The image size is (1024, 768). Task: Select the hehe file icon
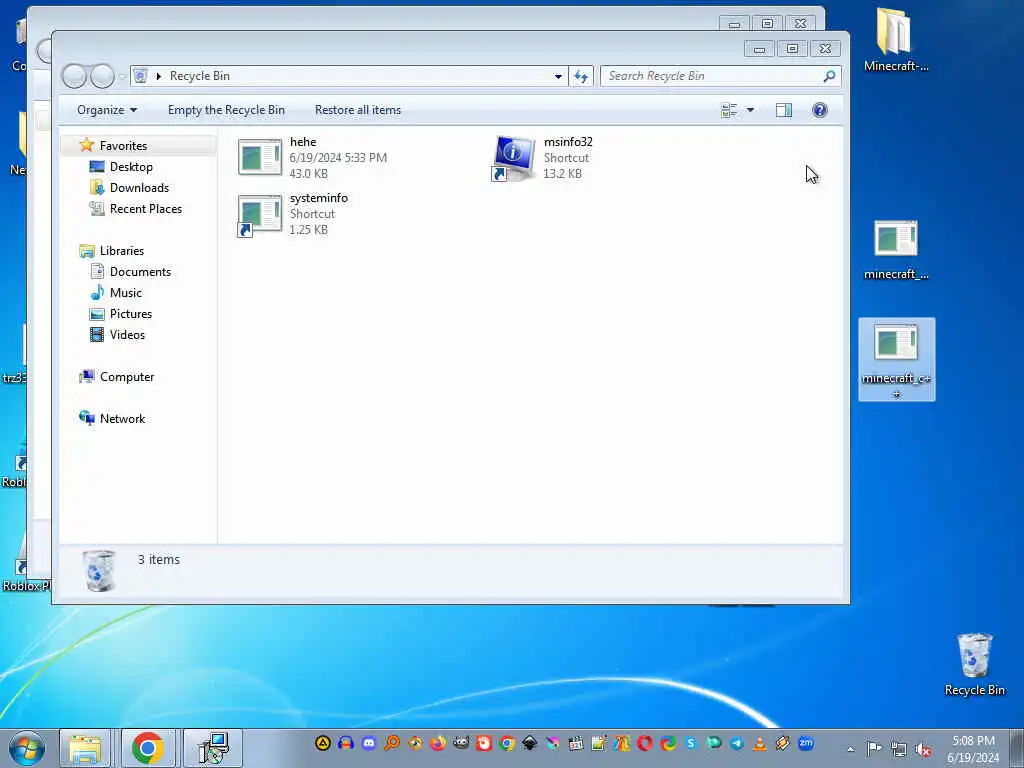pos(260,157)
